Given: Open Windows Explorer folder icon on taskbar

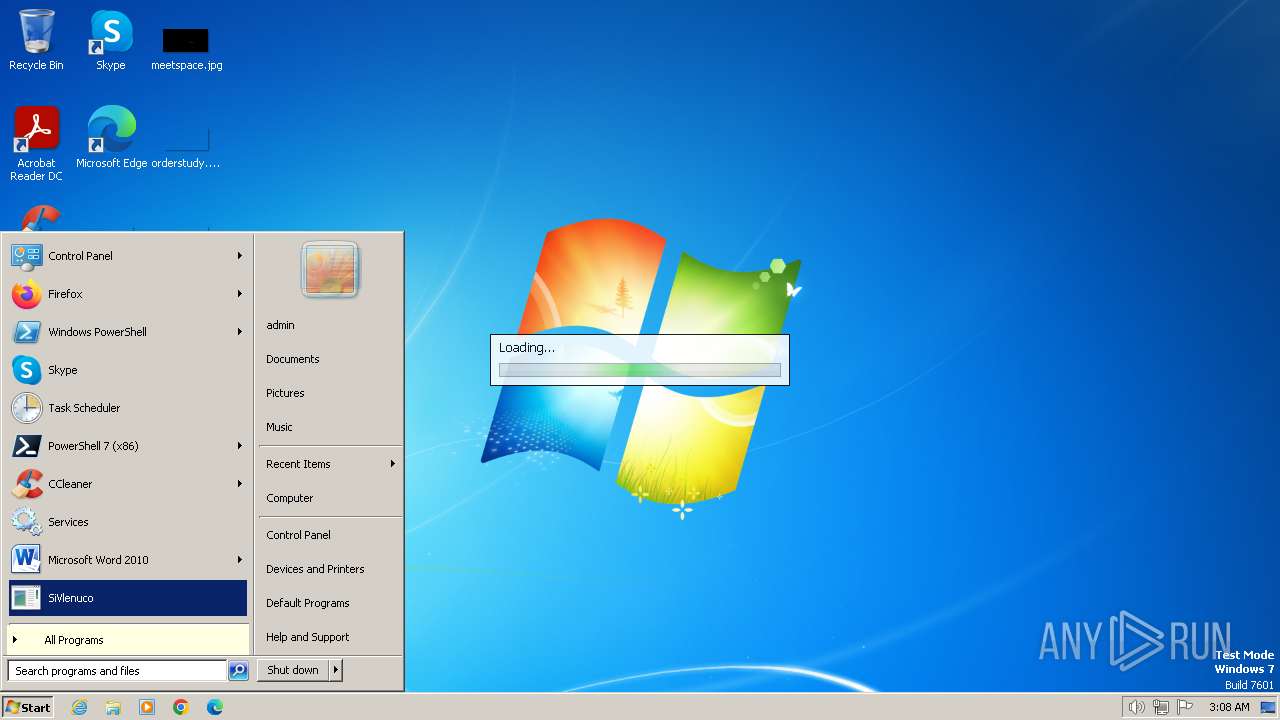Looking at the screenshot, I should [113, 707].
